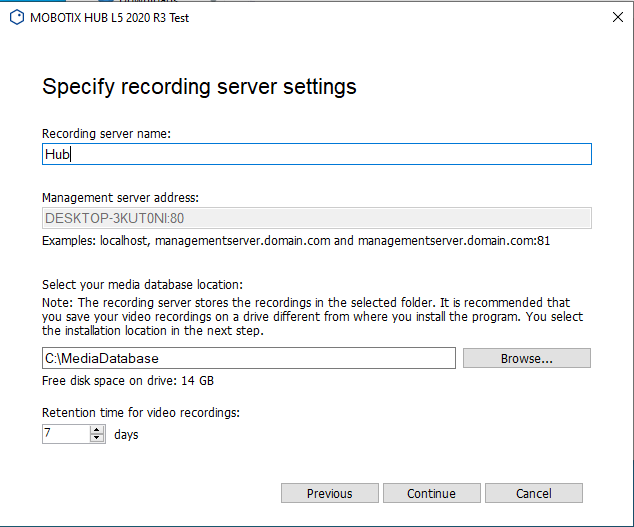Cancel the recording server setup
634x527 pixels.
(x=534, y=493)
